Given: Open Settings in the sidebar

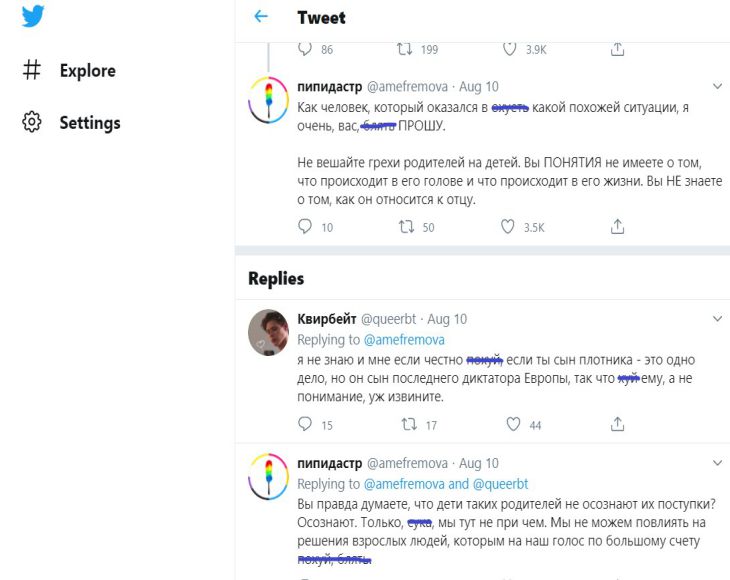Looking at the screenshot, I should pyautogui.click(x=89, y=123).
